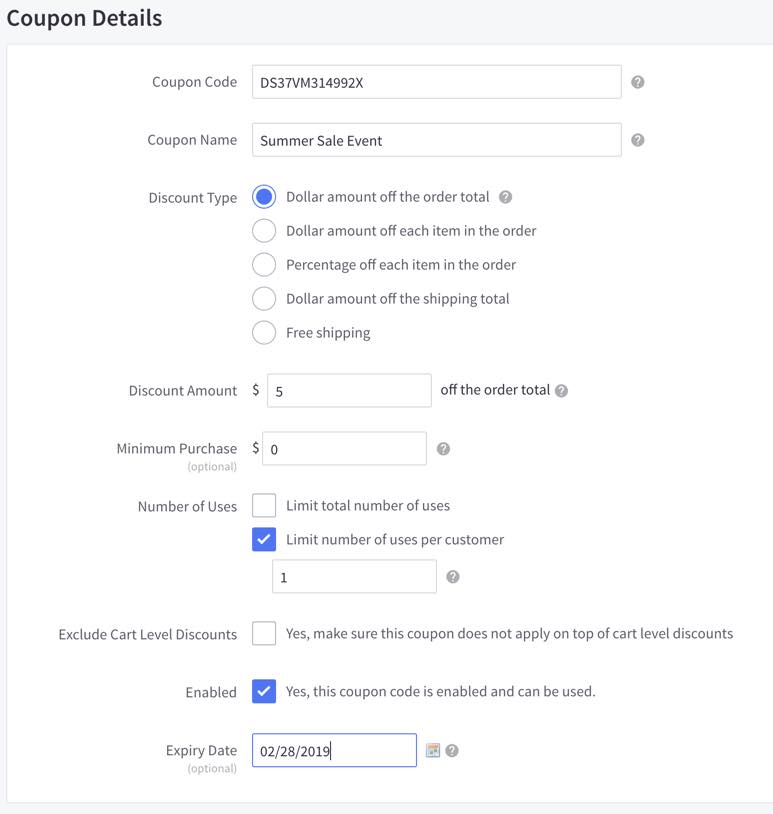The height and width of the screenshot is (814, 773).
Task: Uncheck 'Limit number of uses per customer'
Action: tap(264, 539)
